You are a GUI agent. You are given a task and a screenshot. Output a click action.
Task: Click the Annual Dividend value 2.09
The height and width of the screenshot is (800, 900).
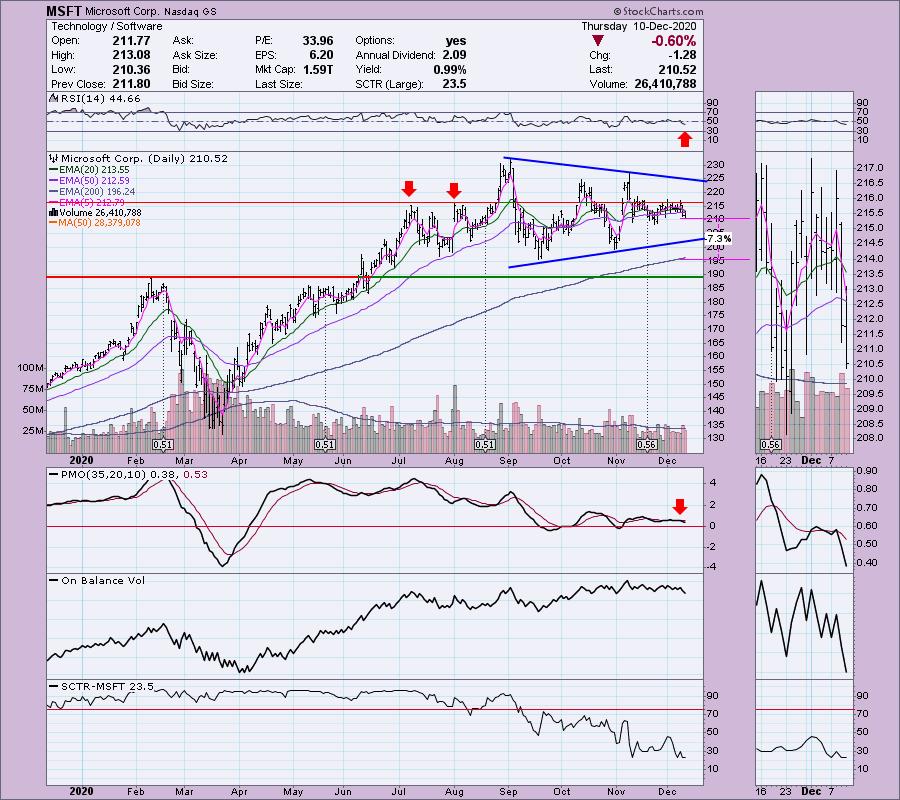coord(454,55)
